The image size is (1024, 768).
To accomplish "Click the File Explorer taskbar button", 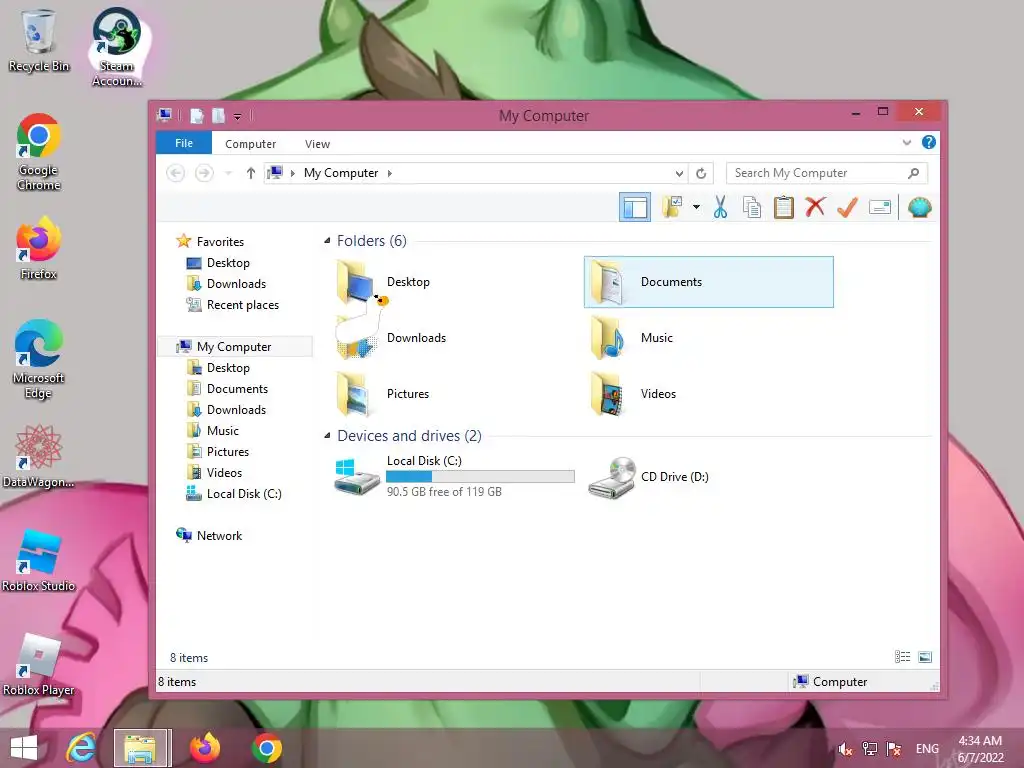I will click(141, 748).
